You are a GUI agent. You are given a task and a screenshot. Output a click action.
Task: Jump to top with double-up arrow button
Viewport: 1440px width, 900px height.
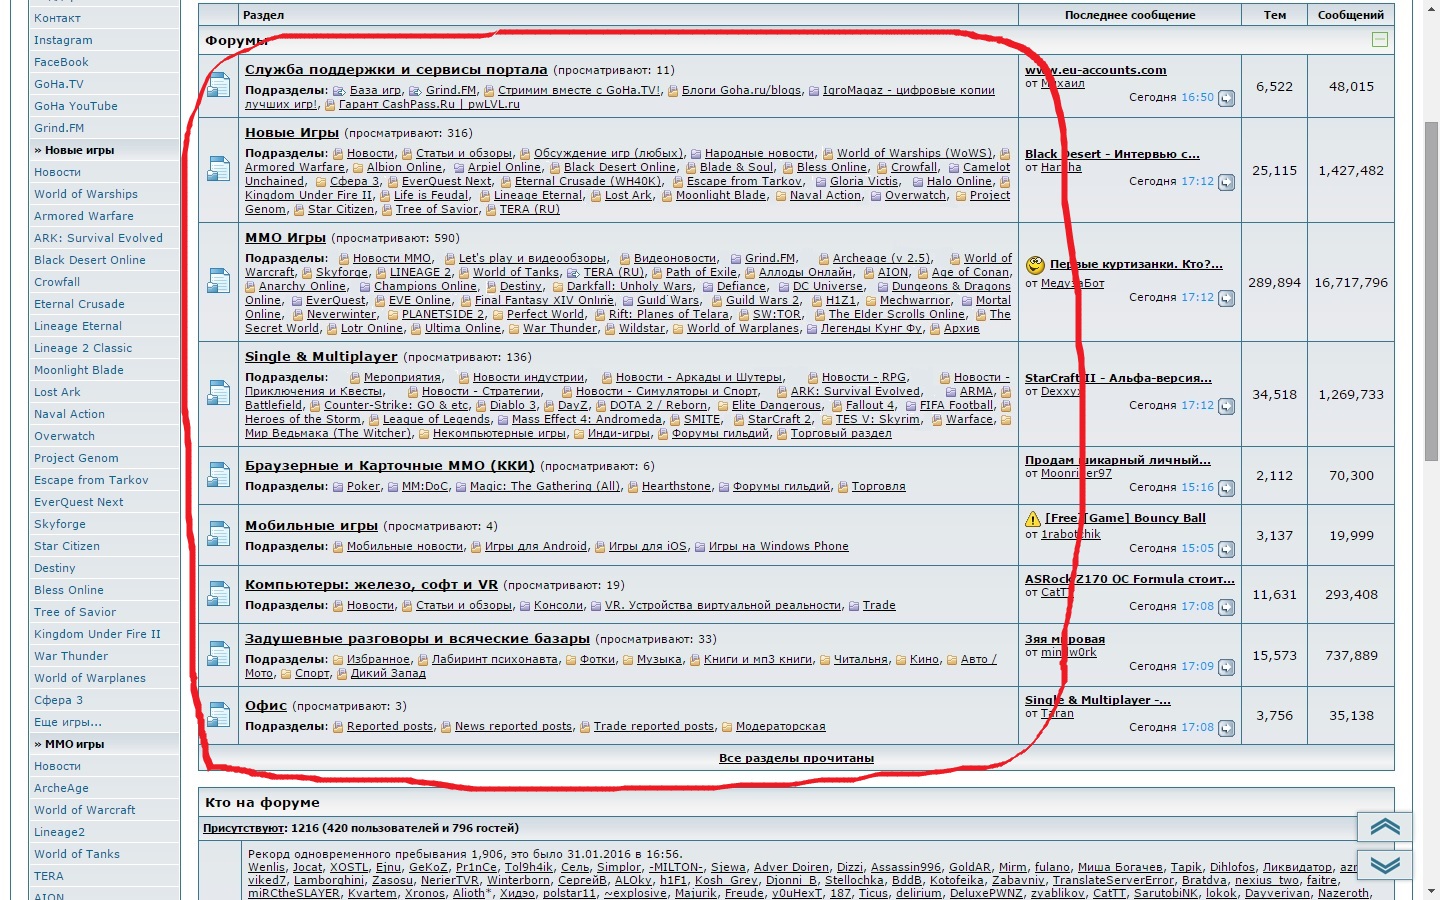[x=1384, y=827]
